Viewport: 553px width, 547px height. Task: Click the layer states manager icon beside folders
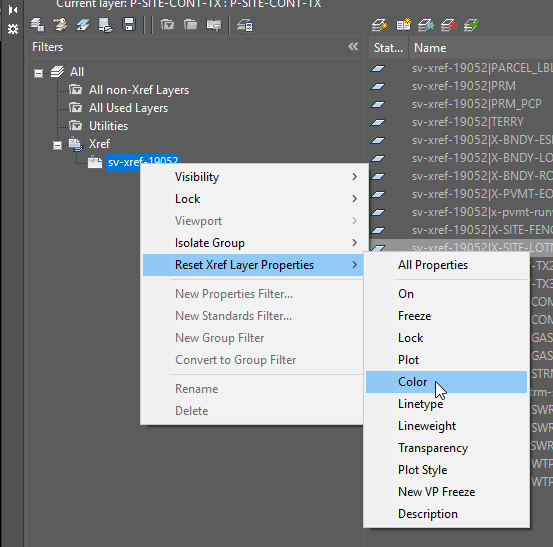[x=214, y=25]
